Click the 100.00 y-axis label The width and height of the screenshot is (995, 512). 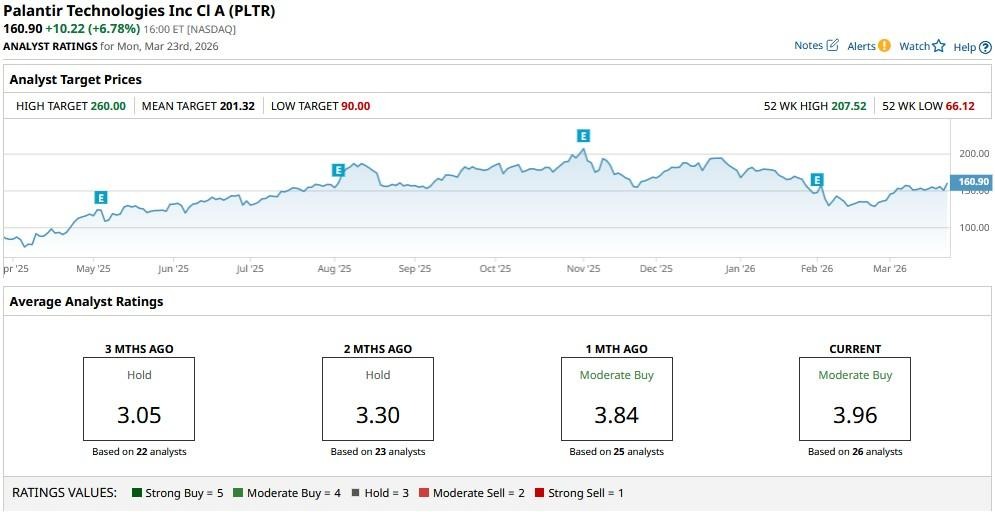click(974, 227)
